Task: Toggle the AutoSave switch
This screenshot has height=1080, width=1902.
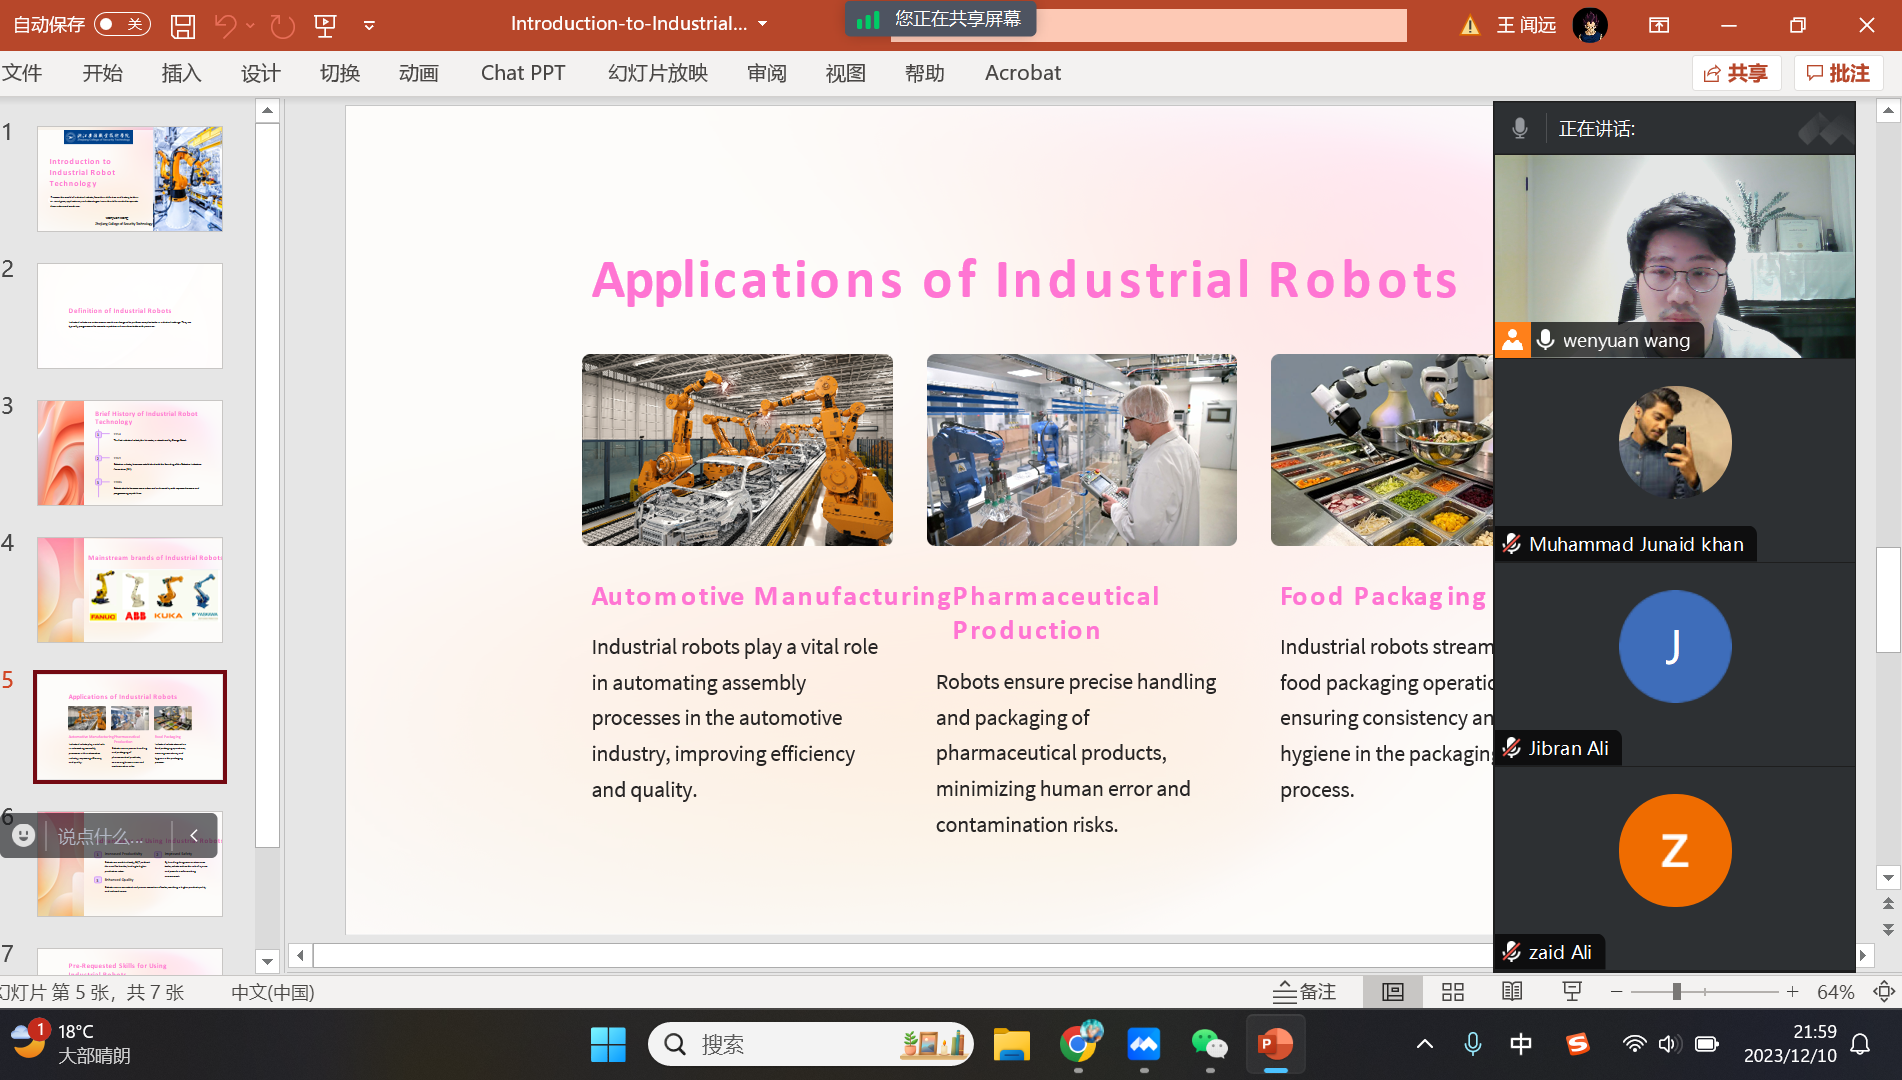Action: [x=122, y=24]
